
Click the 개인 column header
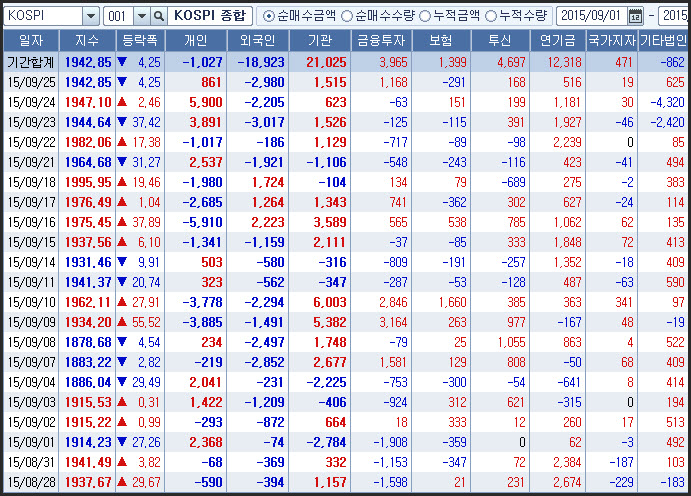195,41
